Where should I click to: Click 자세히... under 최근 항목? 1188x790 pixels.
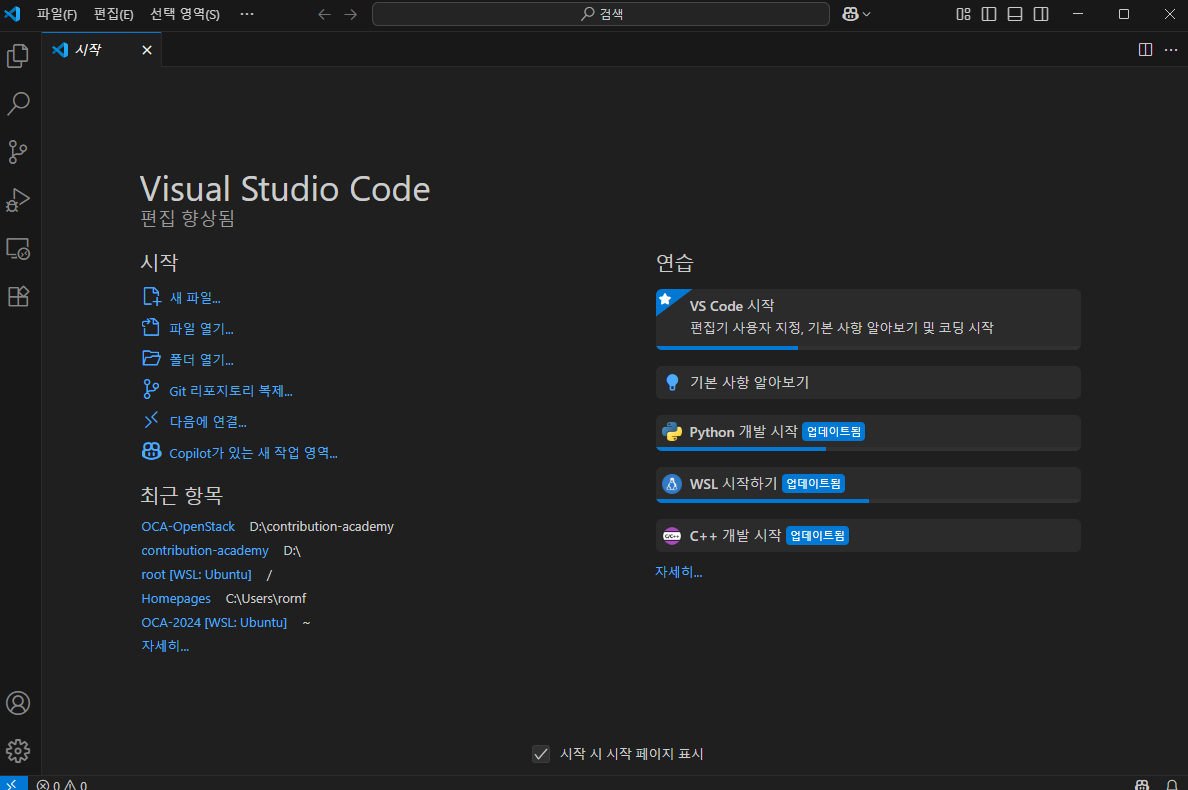165,646
